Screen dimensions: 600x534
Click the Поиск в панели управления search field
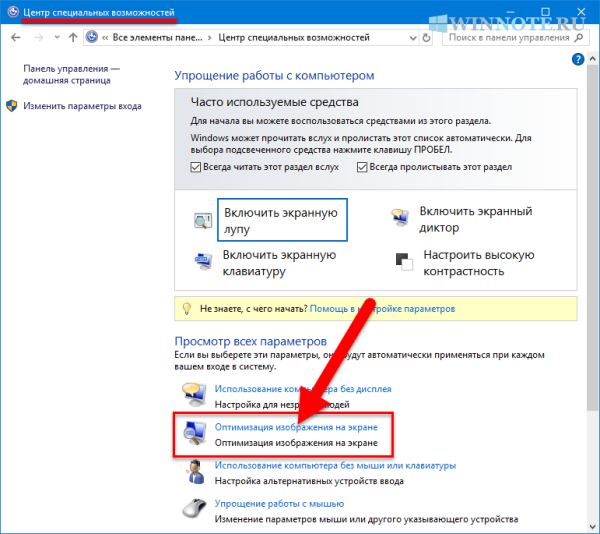click(505, 40)
